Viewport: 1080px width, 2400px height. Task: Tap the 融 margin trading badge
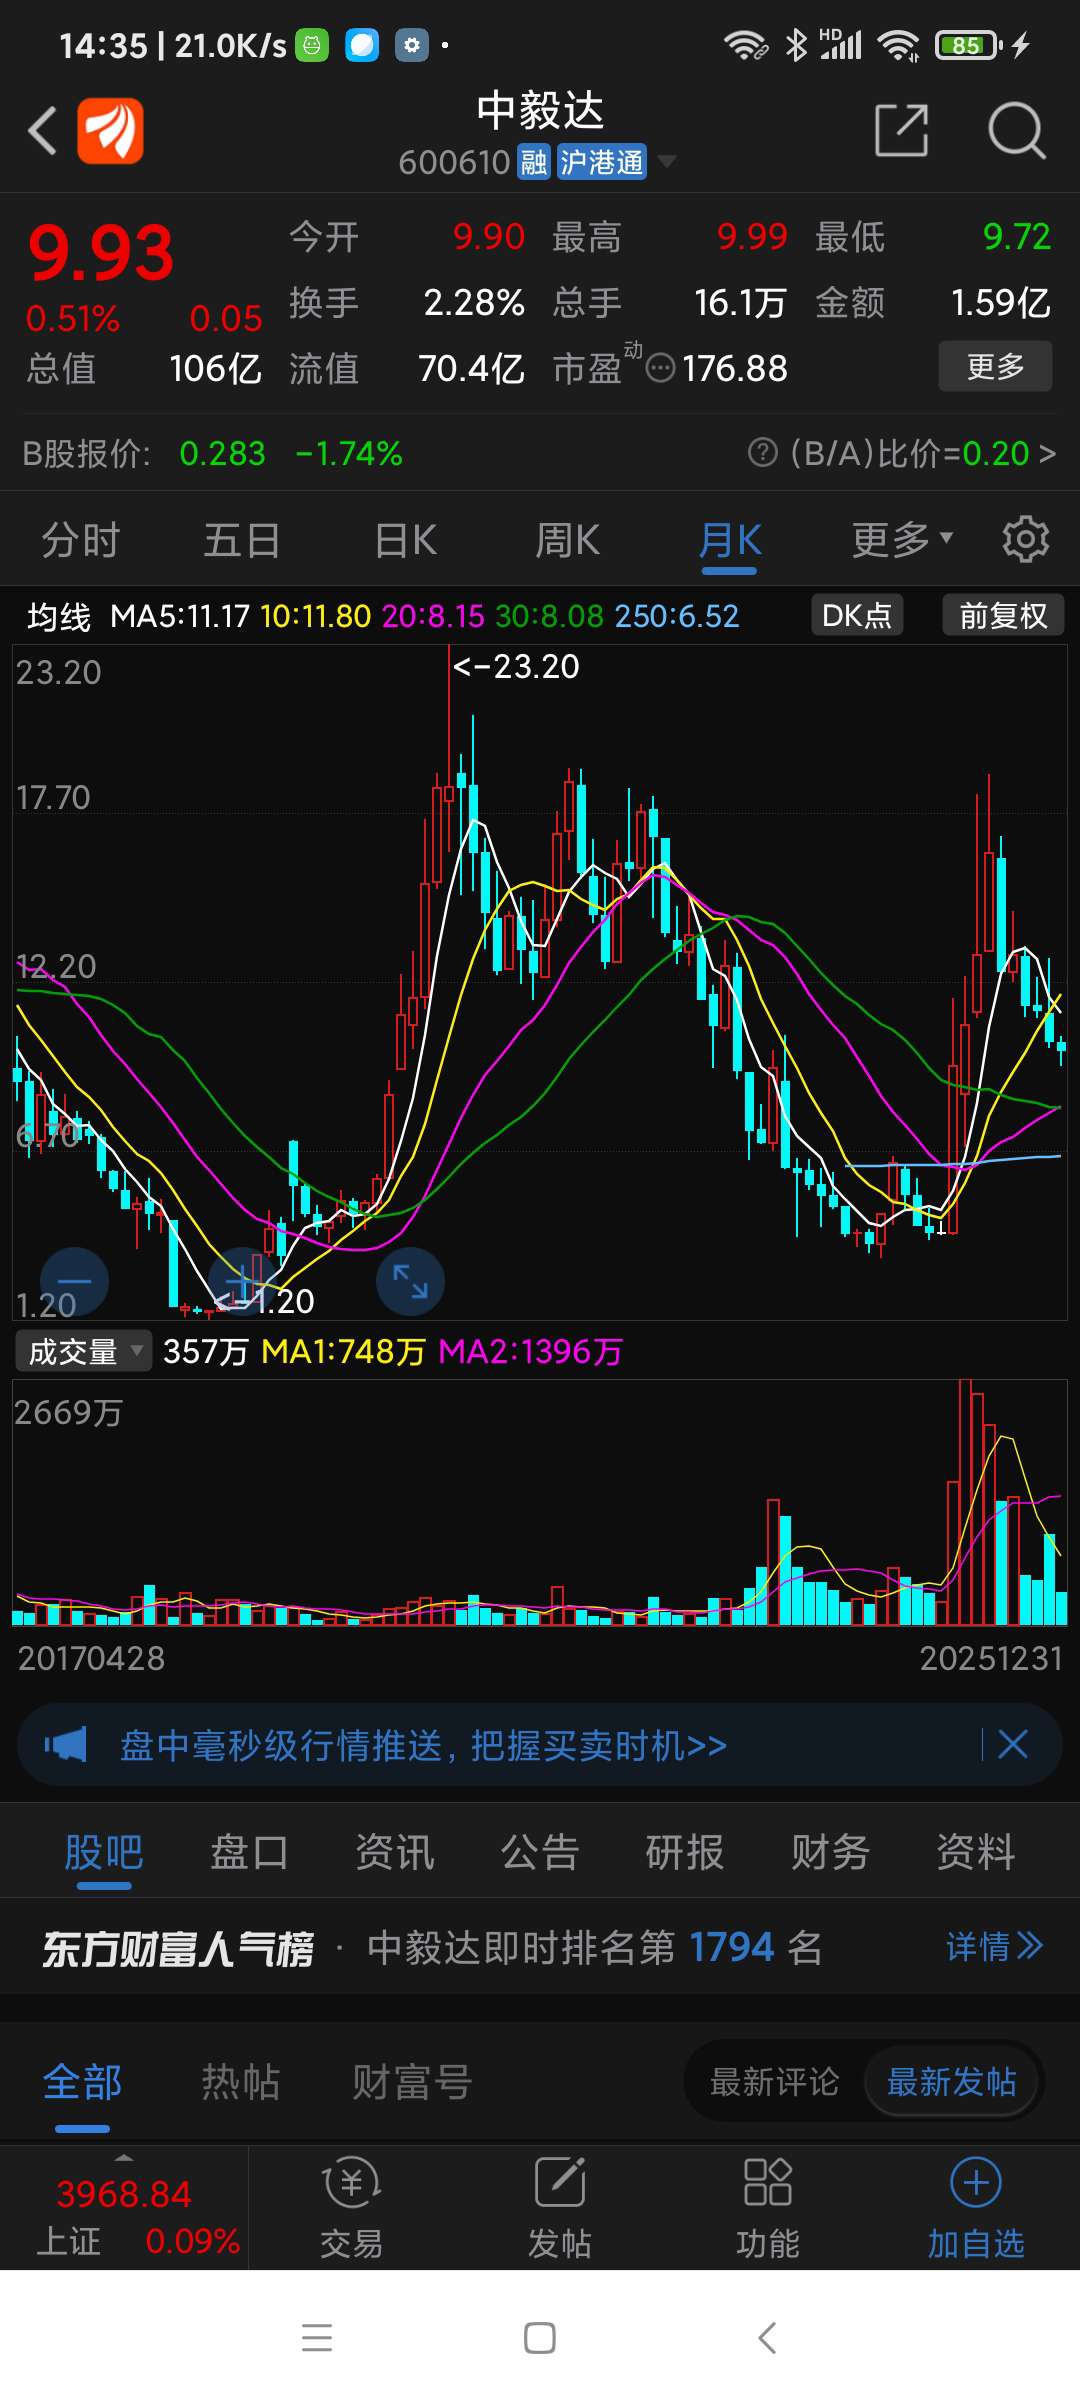point(534,162)
